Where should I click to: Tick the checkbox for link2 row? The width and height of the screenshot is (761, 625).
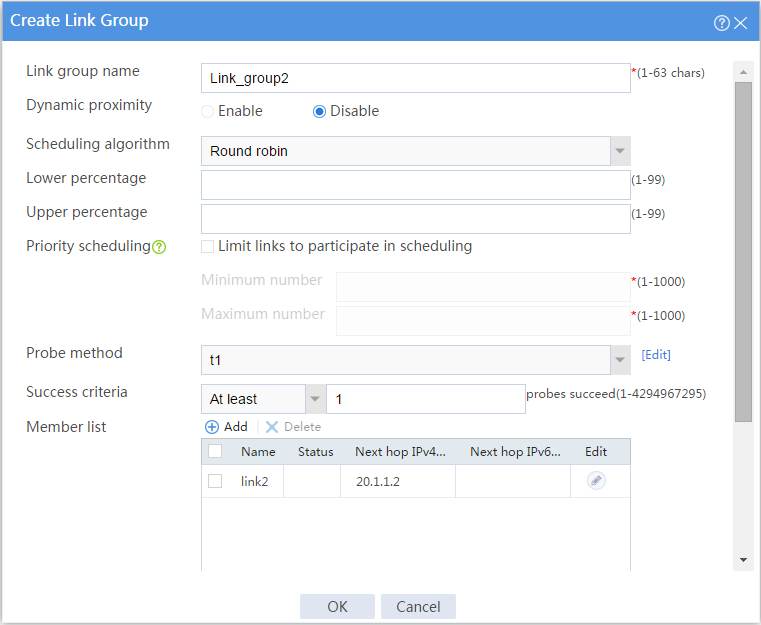tap(215, 481)
